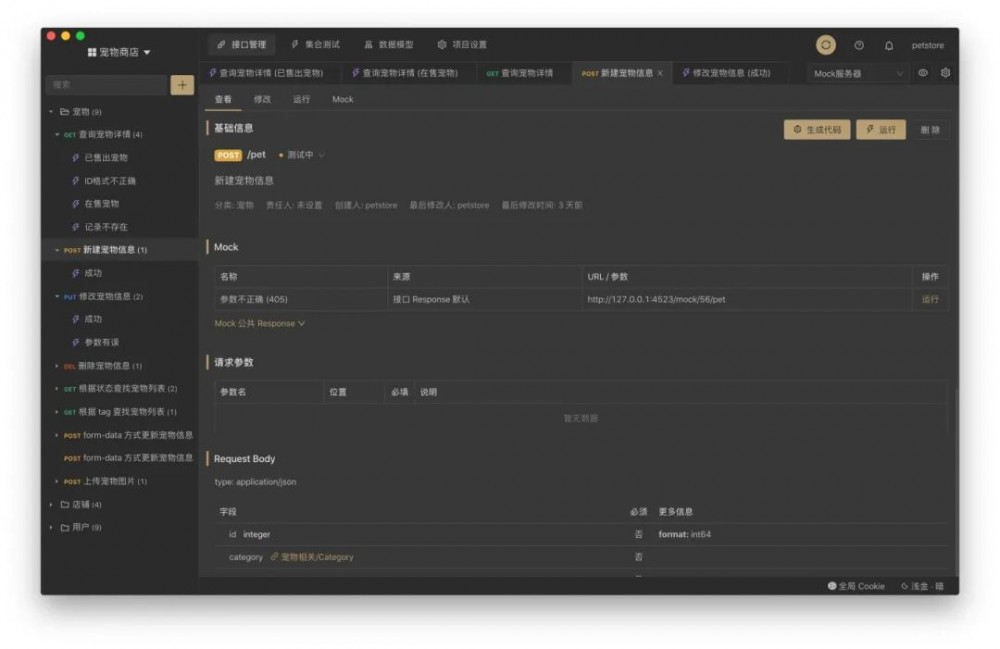Click the add icon next to the search box

click(x=180, y=87)
